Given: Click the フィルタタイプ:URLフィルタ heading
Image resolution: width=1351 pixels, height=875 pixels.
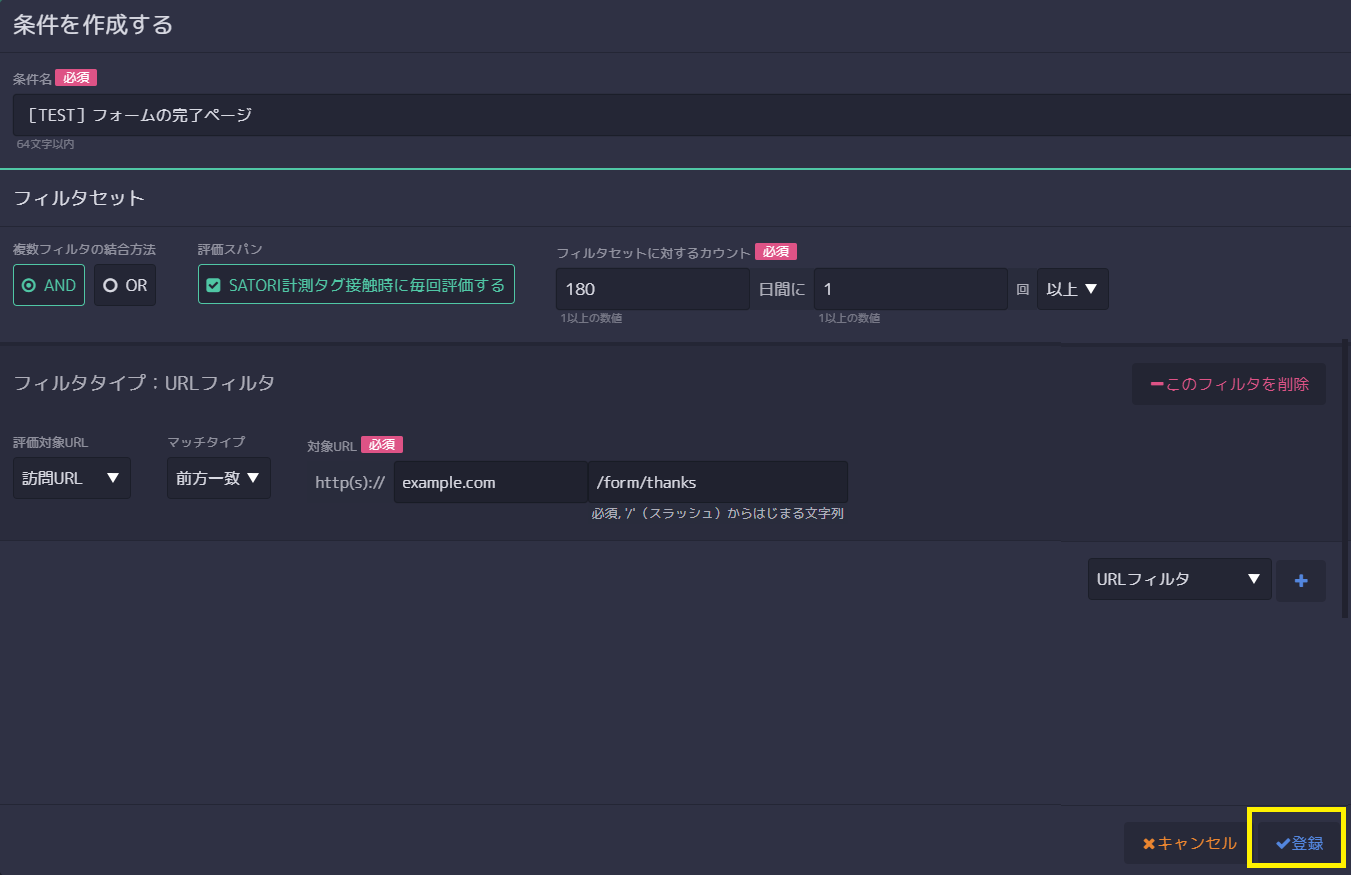Looking at the screenshot, I should (x=144, y=383).
